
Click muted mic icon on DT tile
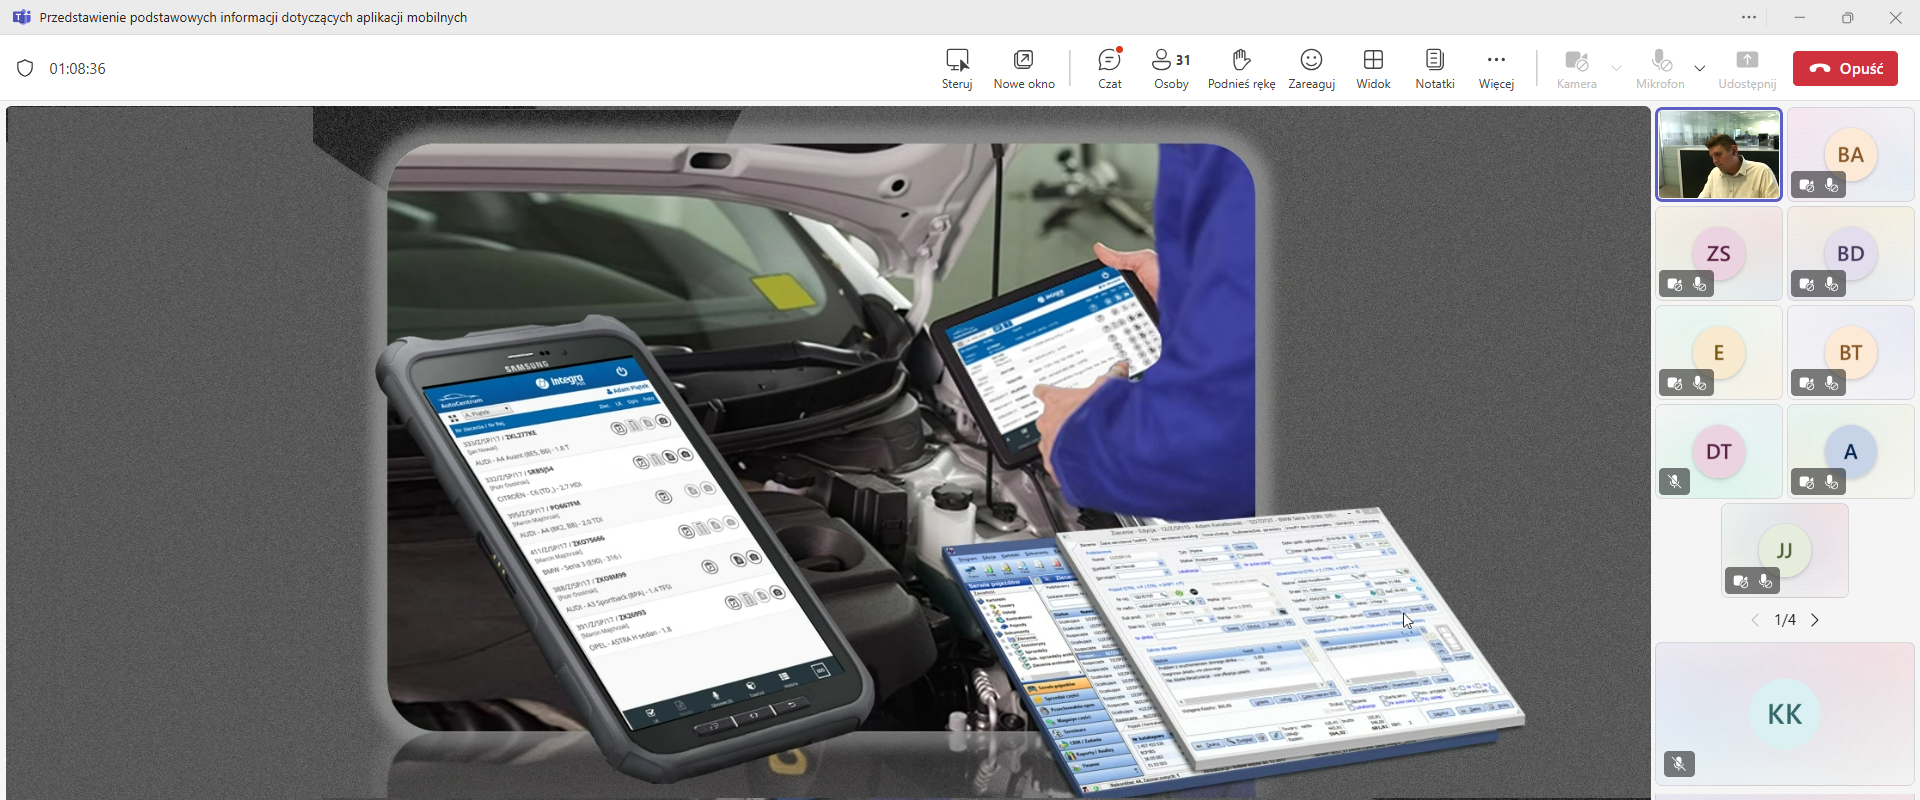1675,482
